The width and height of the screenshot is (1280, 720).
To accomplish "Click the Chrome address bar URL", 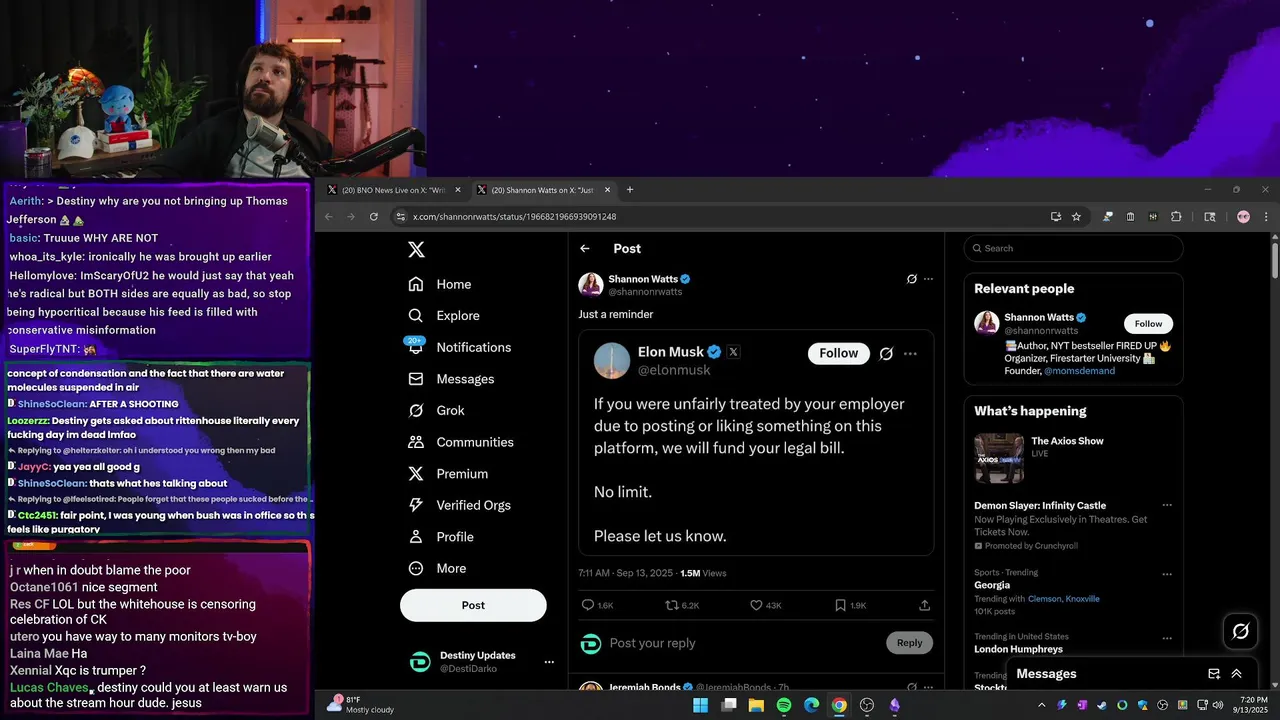I will [x=514, y=217].
